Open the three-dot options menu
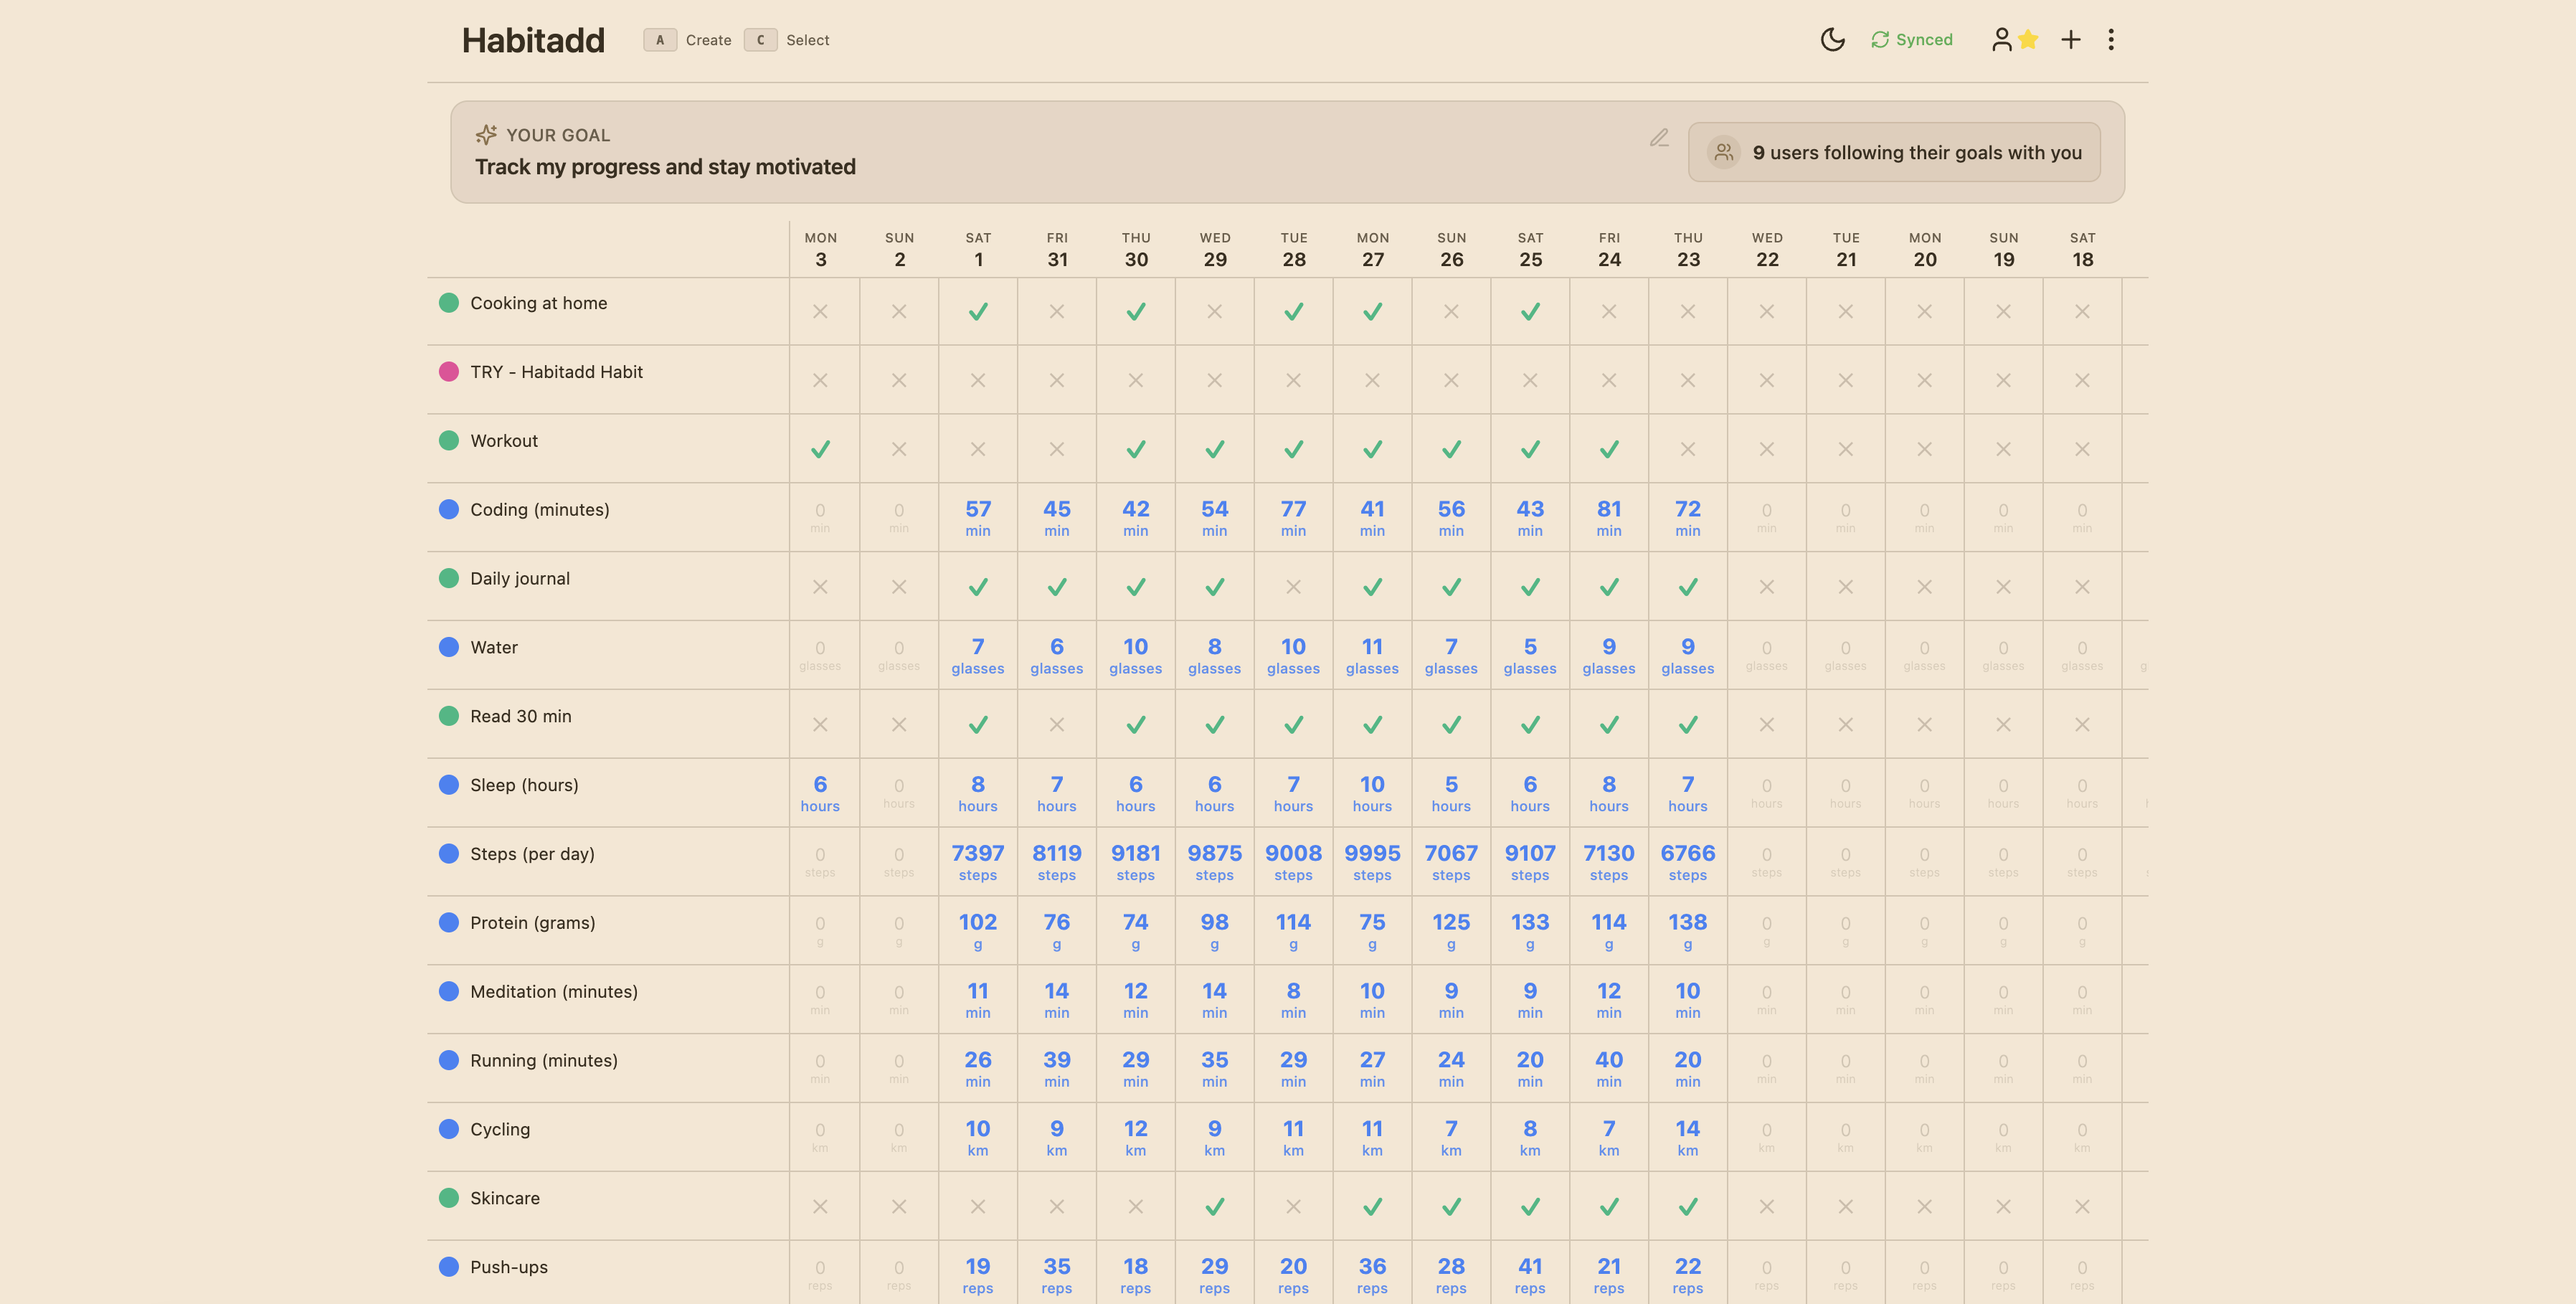This screenshot has width=2576, height=1304. (2111, 39)
